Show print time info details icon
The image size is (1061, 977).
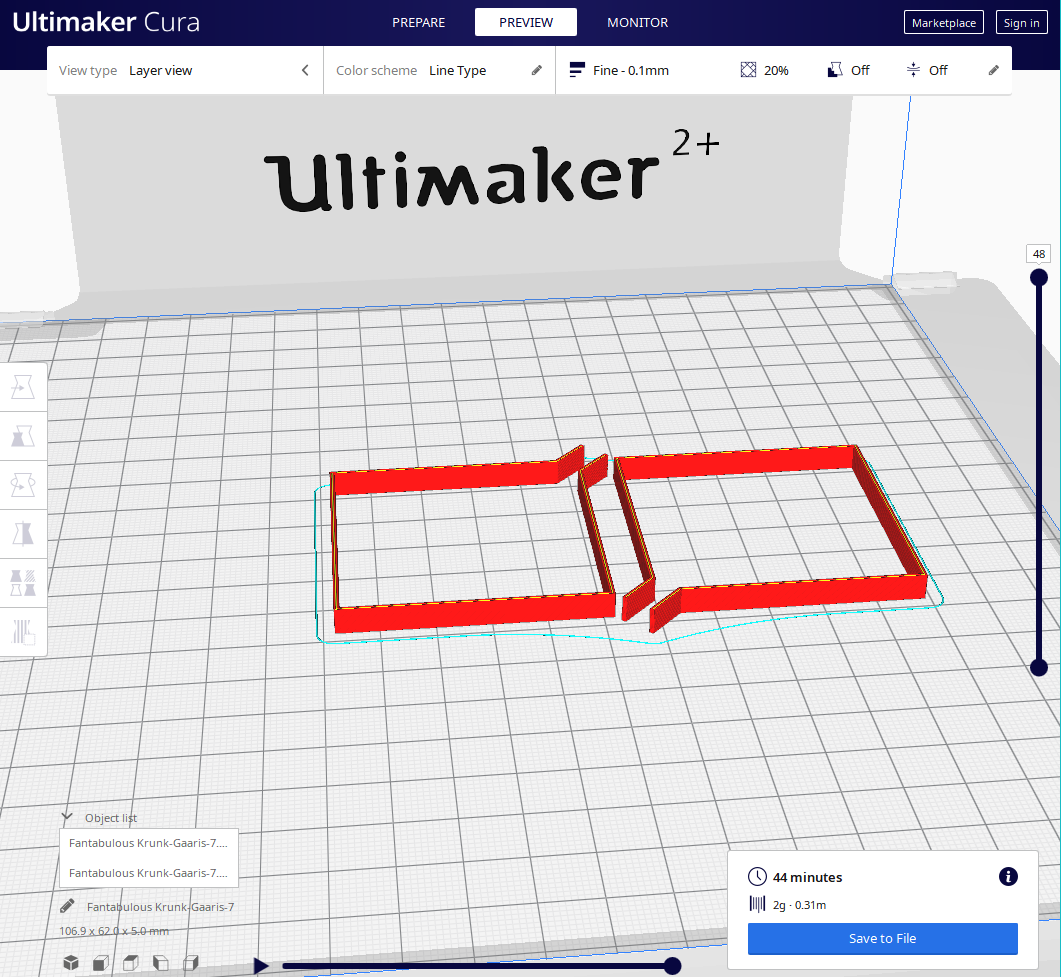tap(1008, 876)
